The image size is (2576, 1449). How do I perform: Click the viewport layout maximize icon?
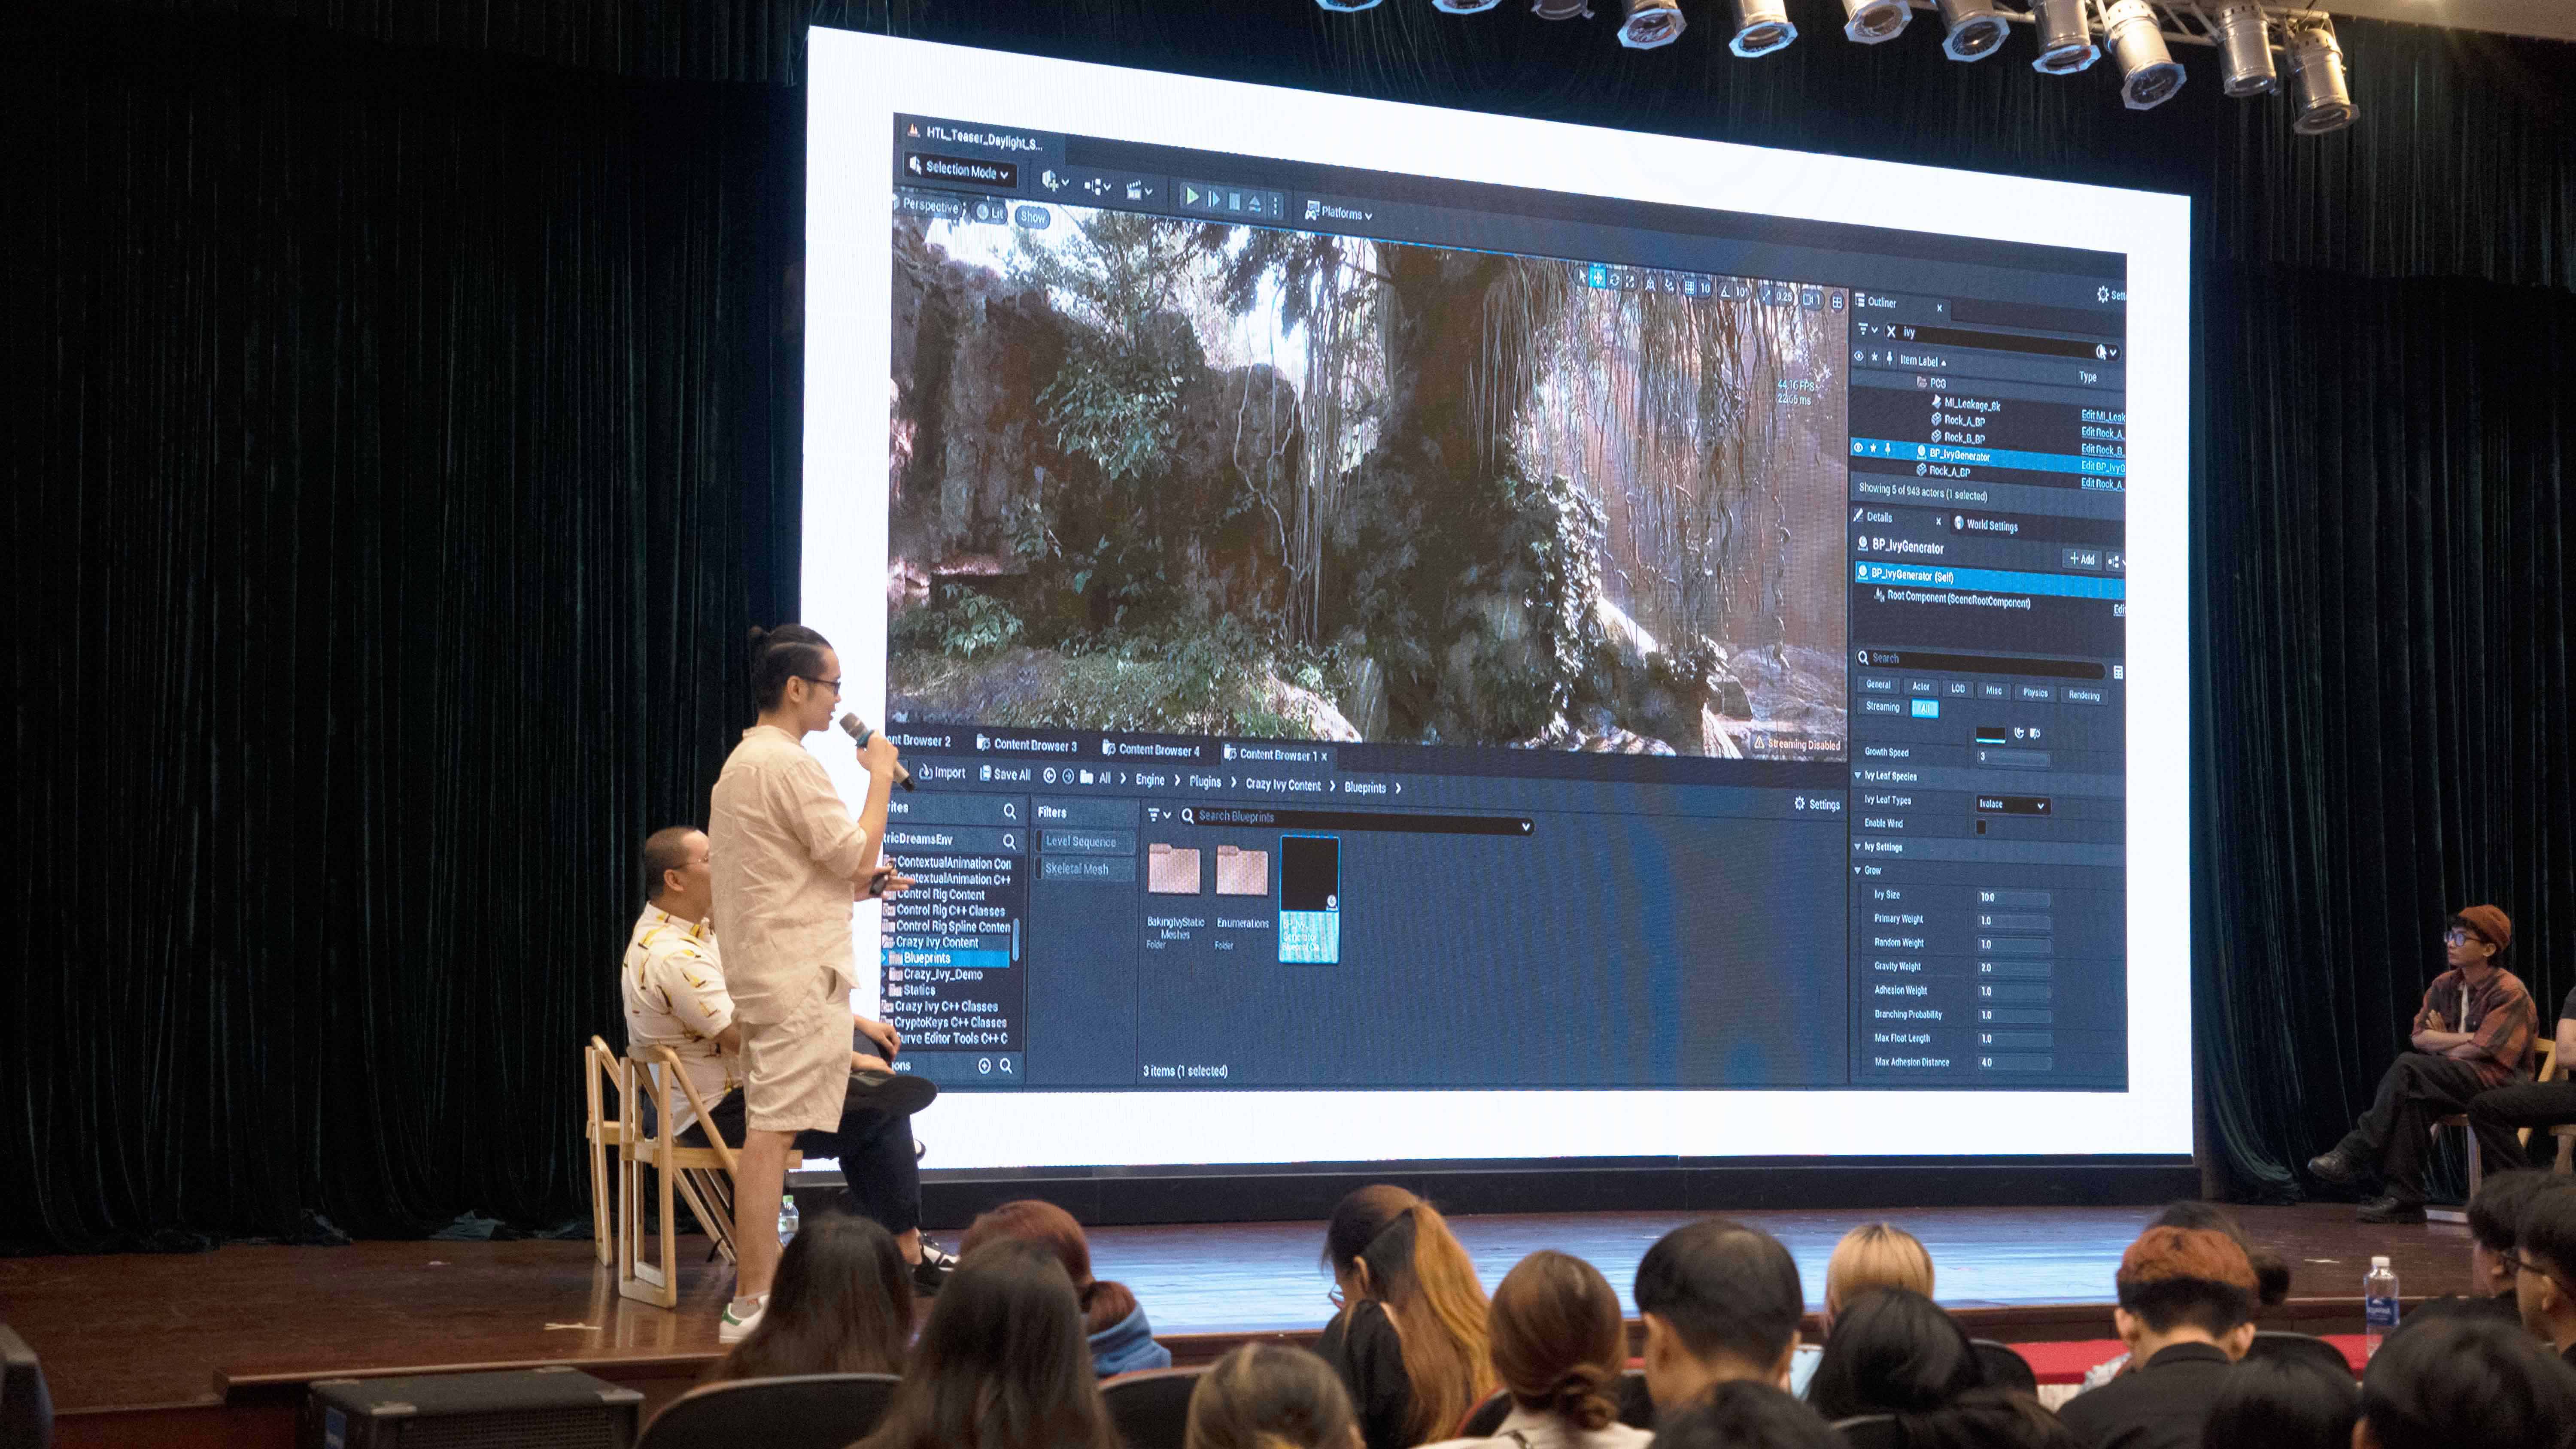click(1837, 302)
